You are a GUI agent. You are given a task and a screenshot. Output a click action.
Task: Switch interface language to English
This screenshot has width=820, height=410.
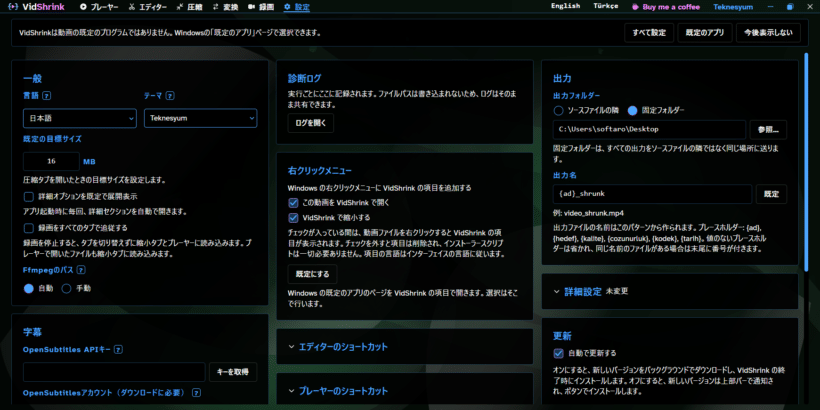(x=565, y=6)
